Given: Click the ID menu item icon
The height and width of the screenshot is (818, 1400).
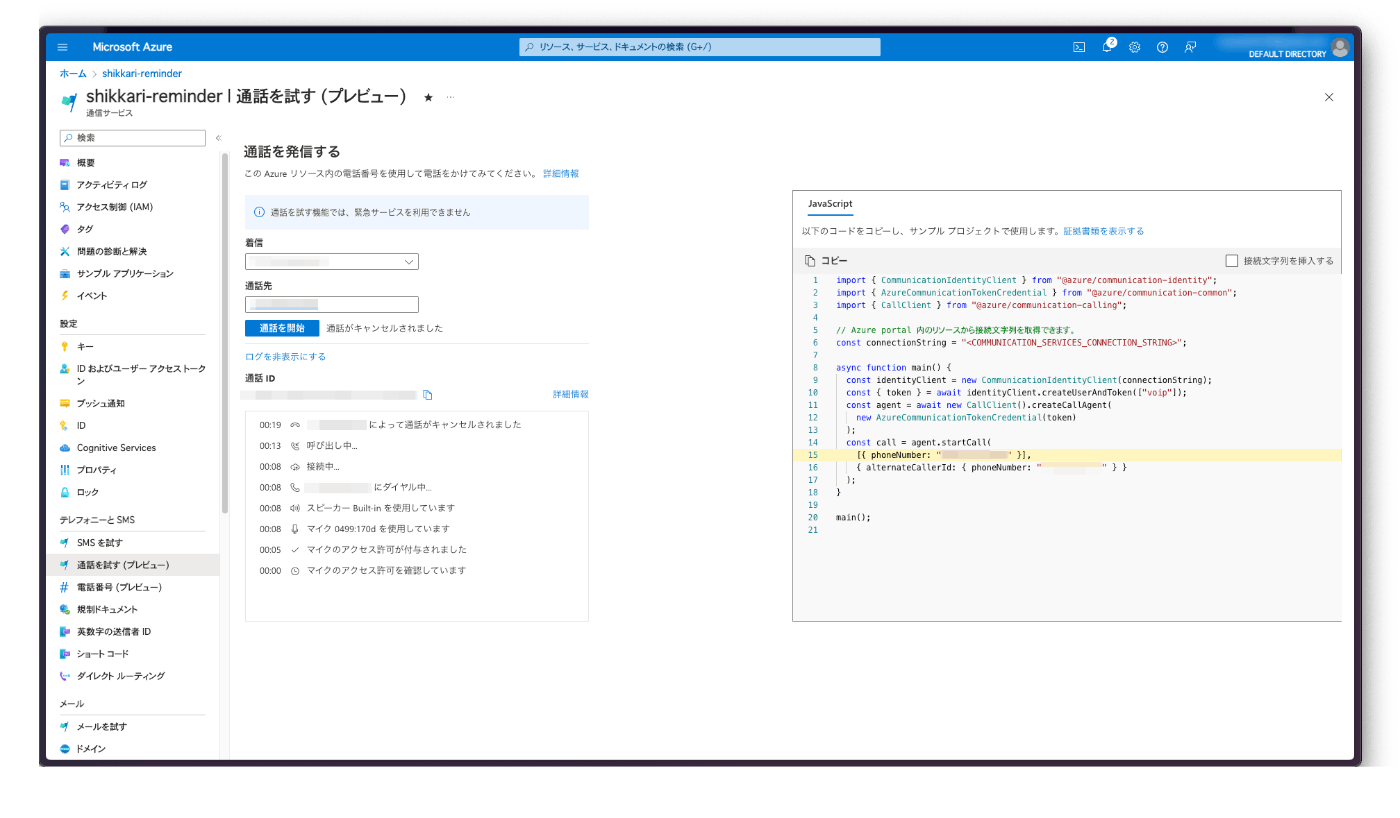Looking at the screenshot, I should [65, 426].
